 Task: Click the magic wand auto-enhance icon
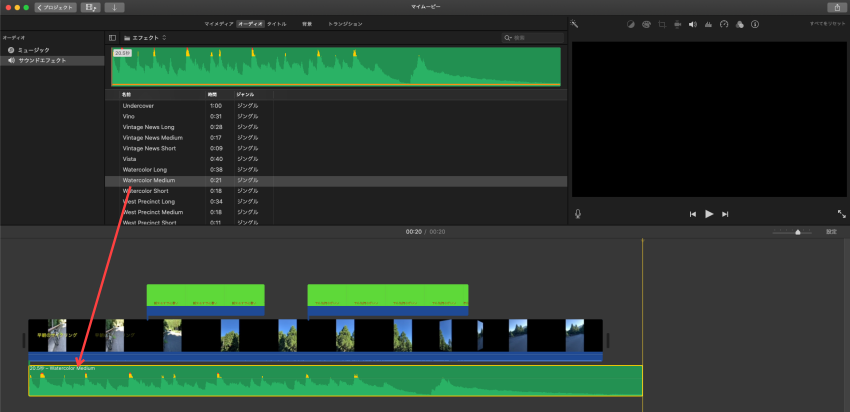point(575,23)
